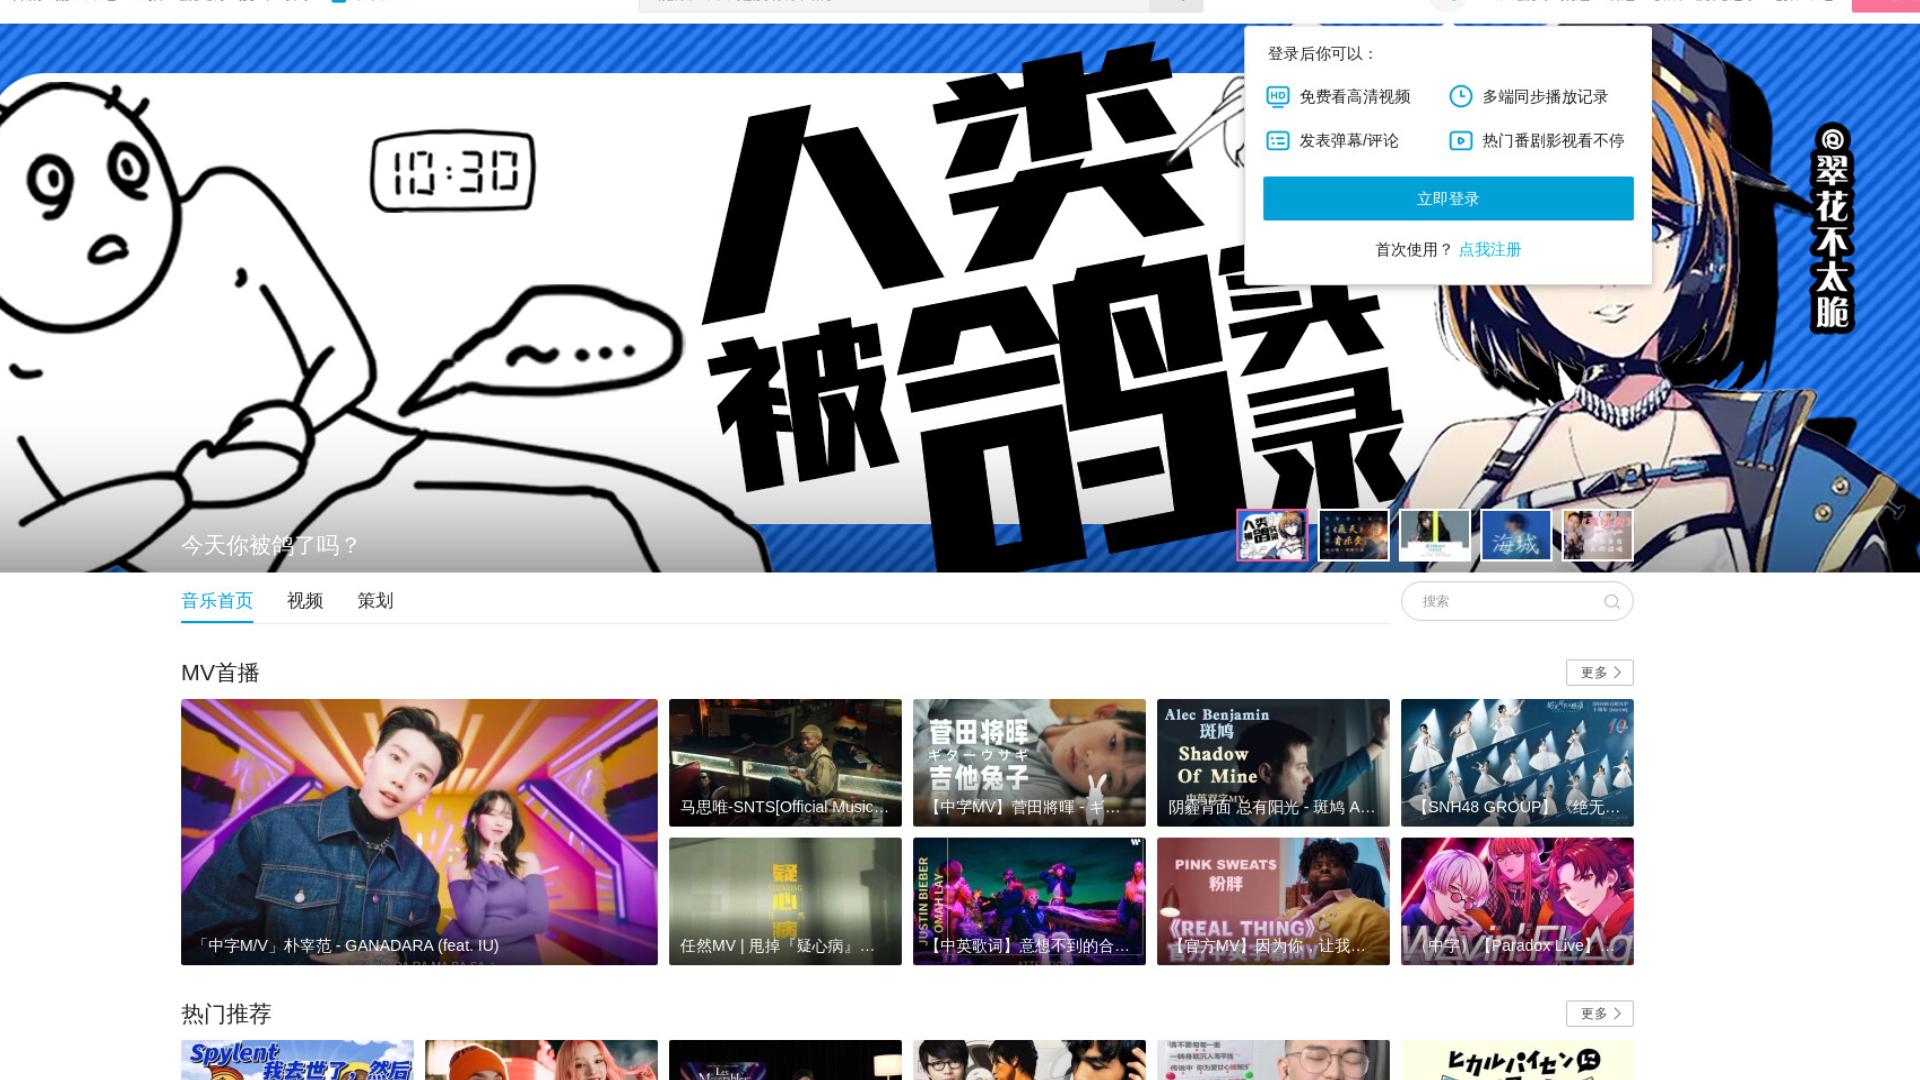Viewport: 1920px width, 1080px height.
Task: Click 立即登录 login button
Action: pos(1448,199)
